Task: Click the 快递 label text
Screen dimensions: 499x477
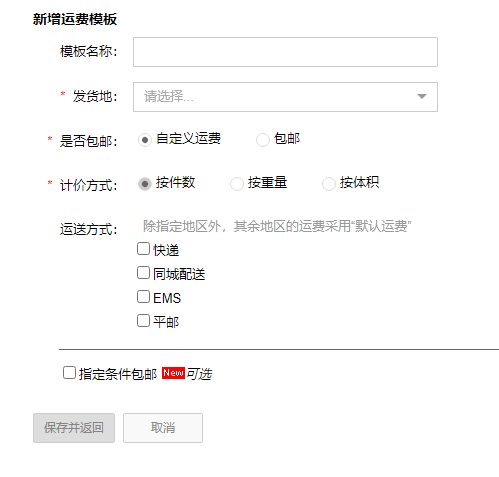Action: [166, 250]
